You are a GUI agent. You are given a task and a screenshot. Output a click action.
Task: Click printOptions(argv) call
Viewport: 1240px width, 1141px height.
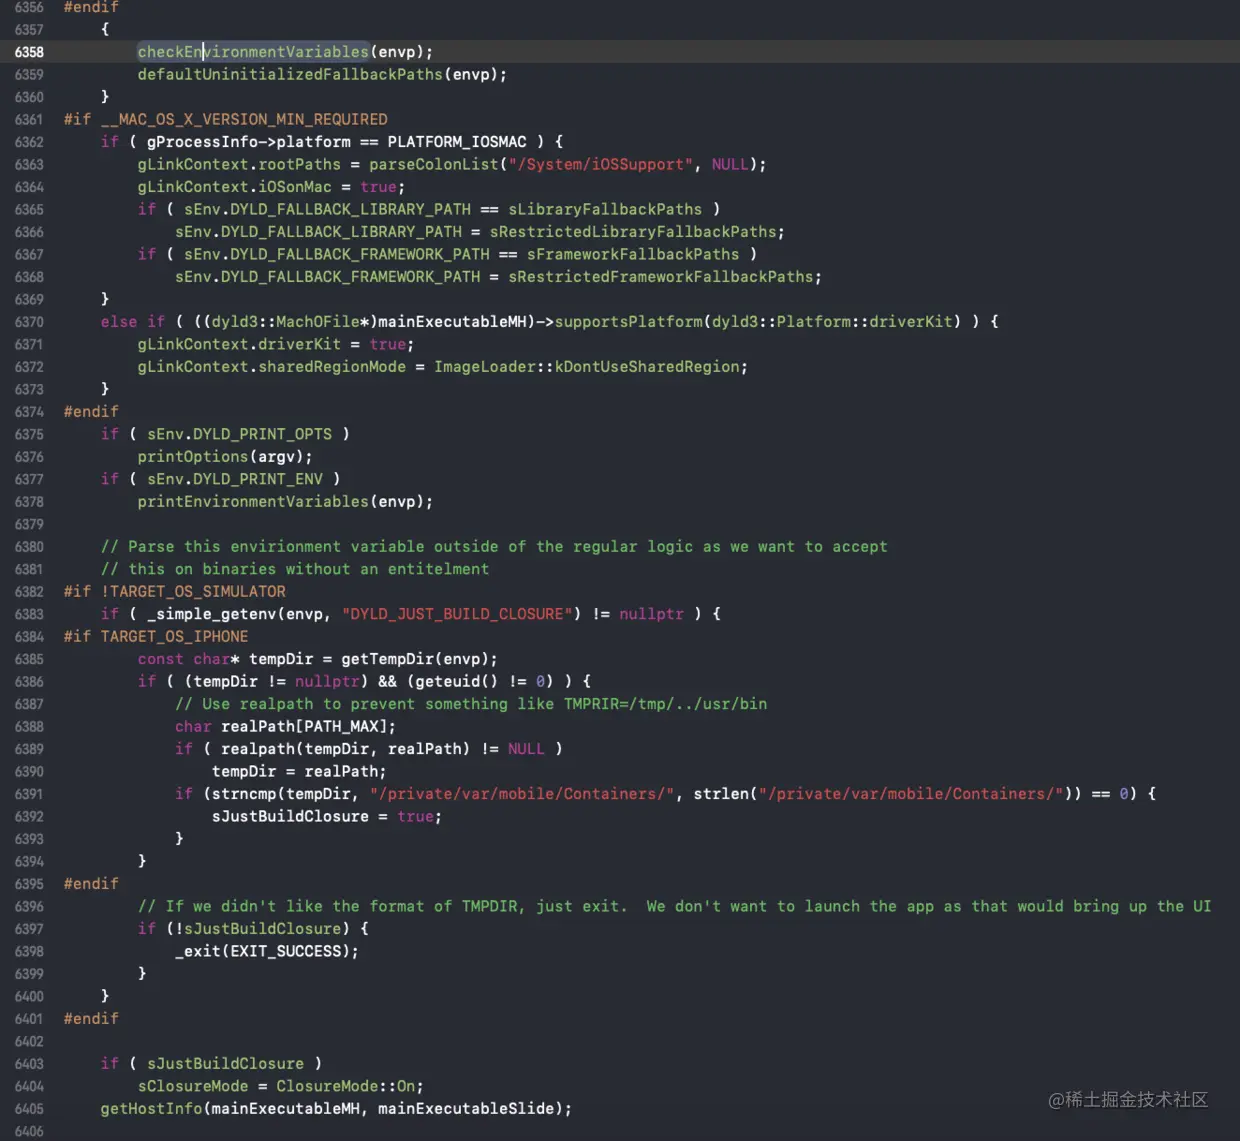pyautogui.click(x=225, y=457)
